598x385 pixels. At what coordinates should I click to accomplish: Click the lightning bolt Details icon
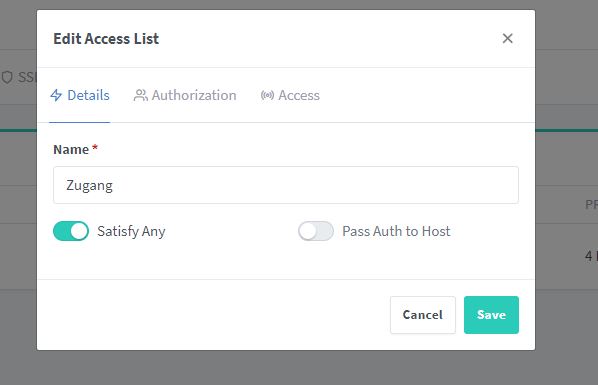click(56, 95)
